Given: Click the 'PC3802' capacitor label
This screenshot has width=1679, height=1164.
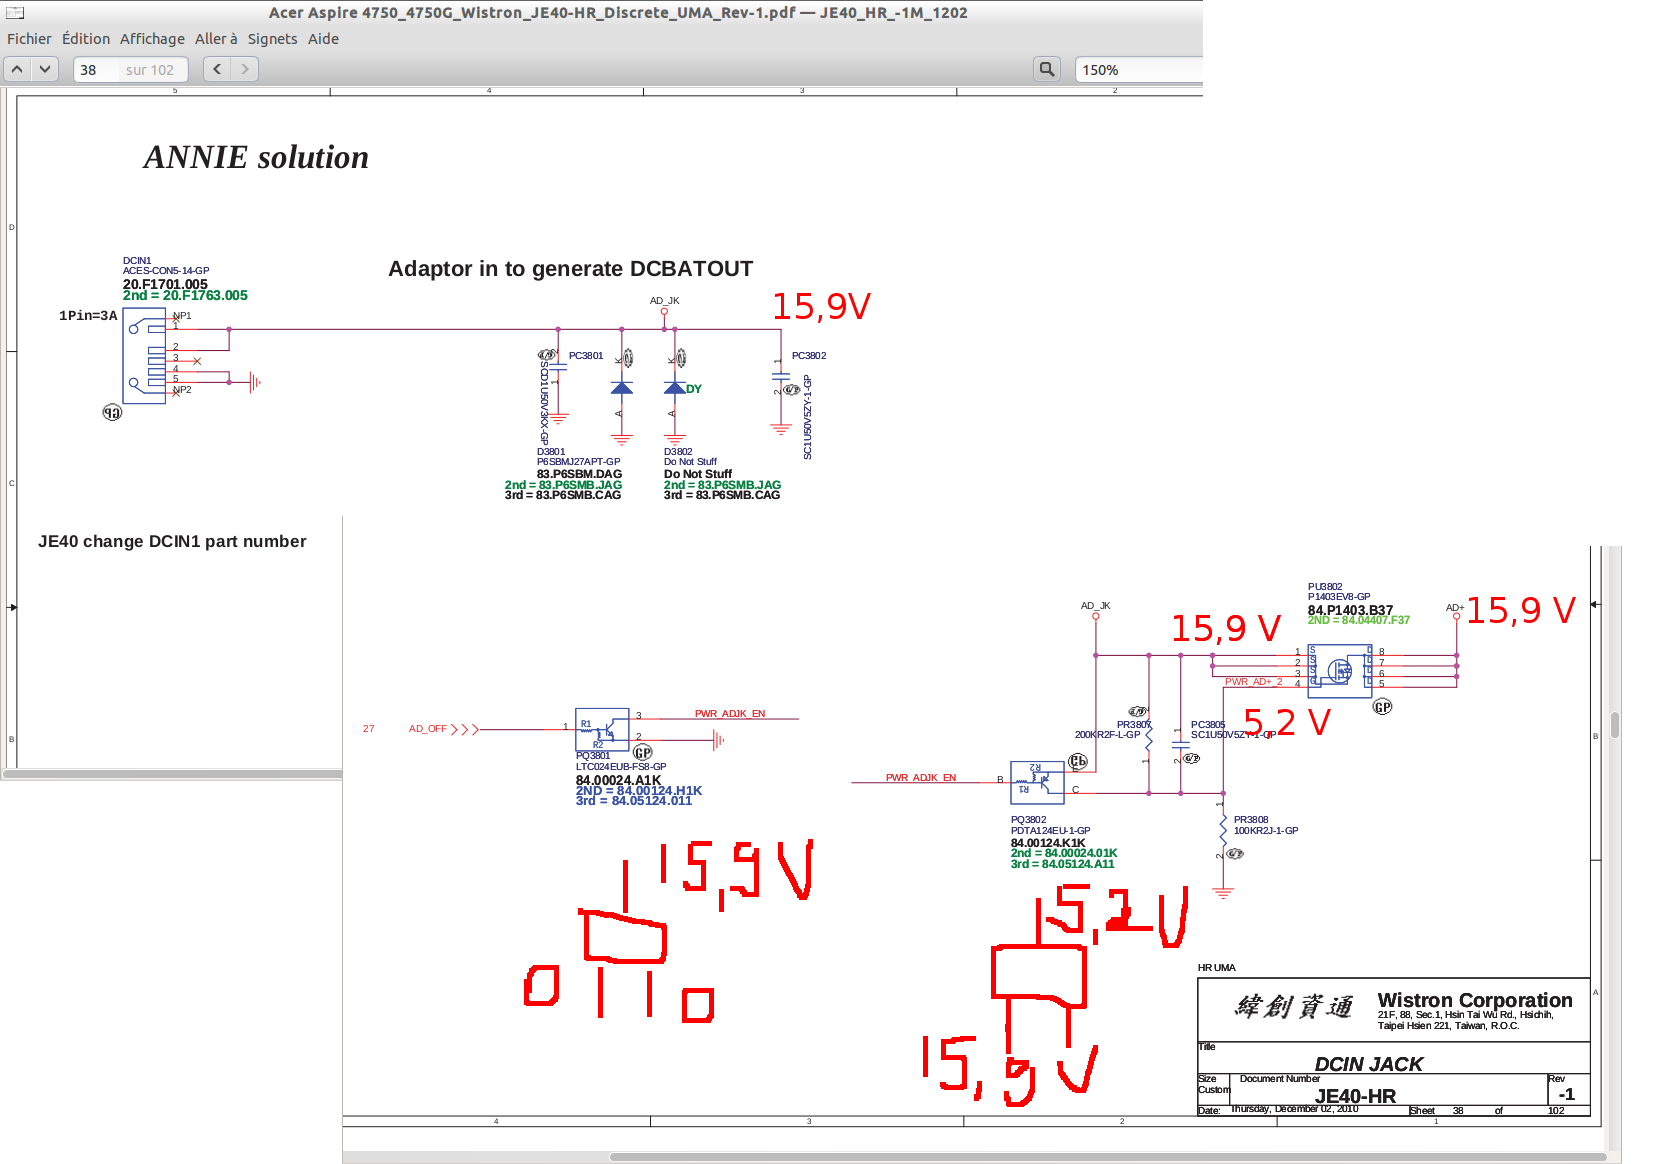Looking at the screenshot, I should point(809,356).
